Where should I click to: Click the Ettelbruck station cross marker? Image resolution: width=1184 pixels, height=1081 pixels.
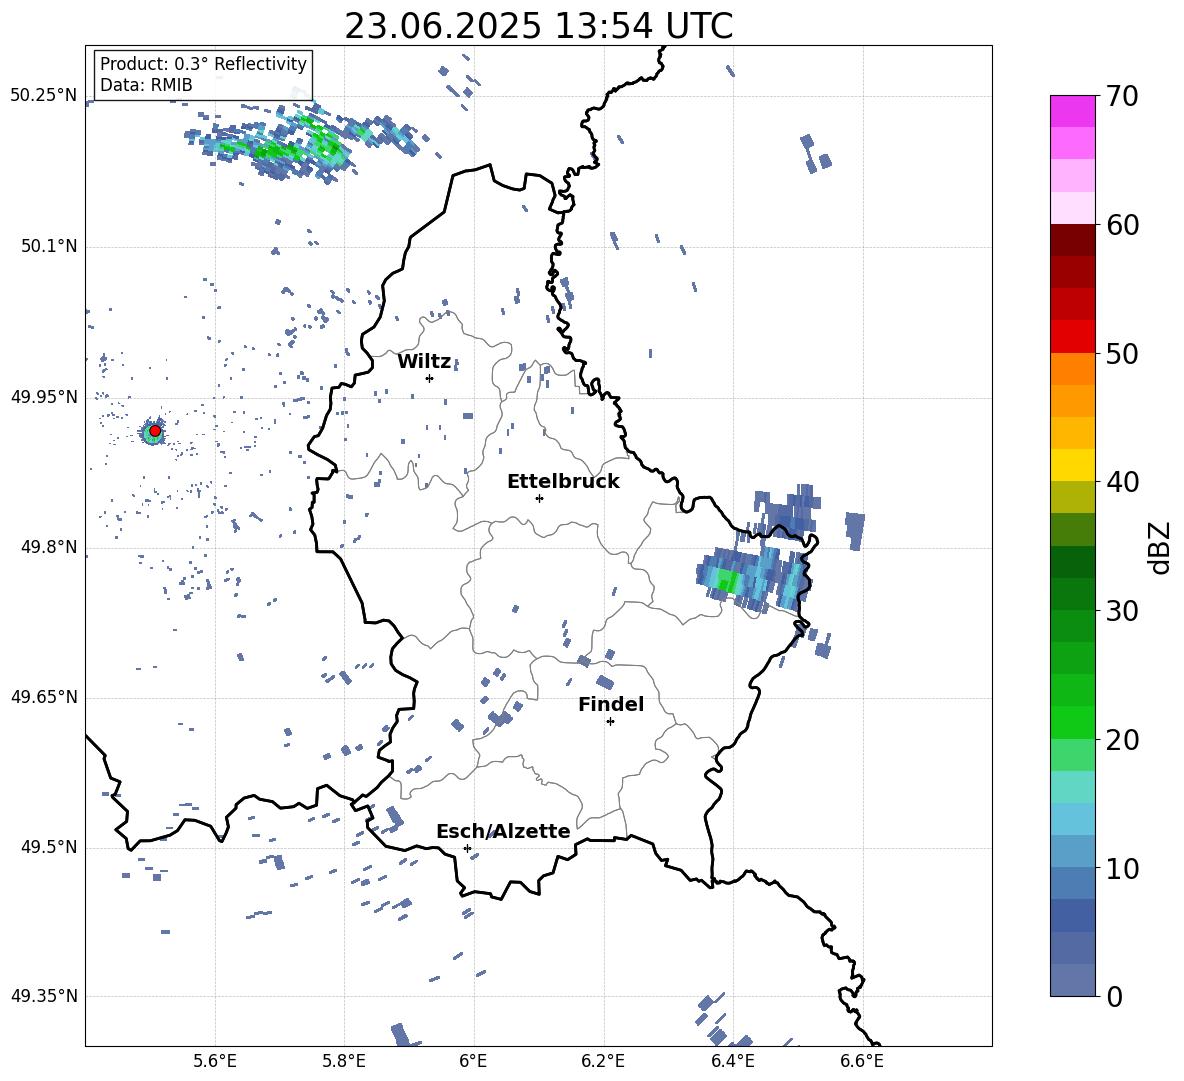click(x=539, y=498)
